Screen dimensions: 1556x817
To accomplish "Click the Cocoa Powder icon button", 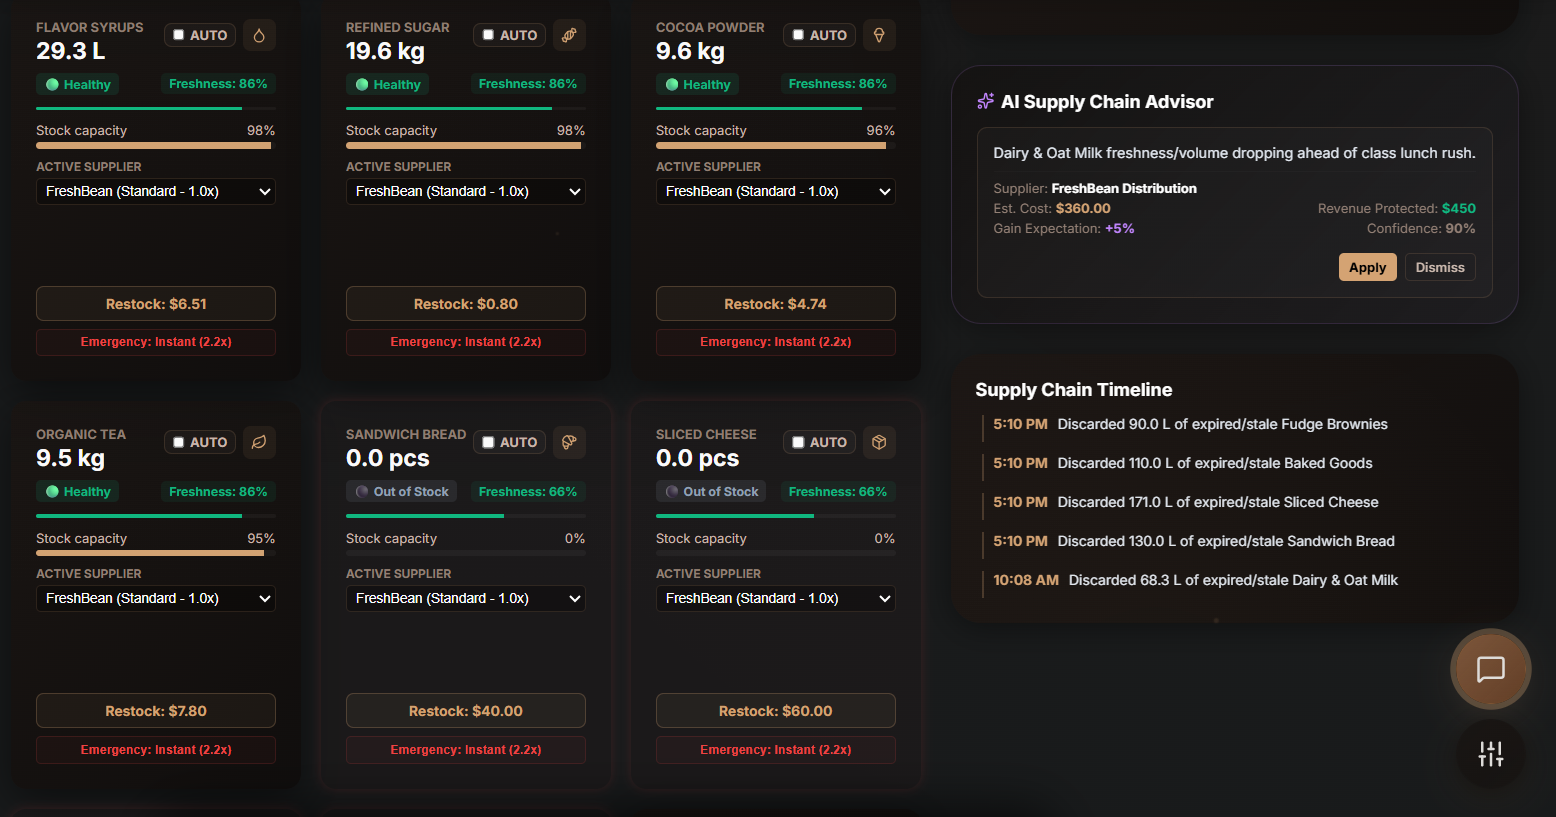I will pyautogui.click(x=879, y=35).
